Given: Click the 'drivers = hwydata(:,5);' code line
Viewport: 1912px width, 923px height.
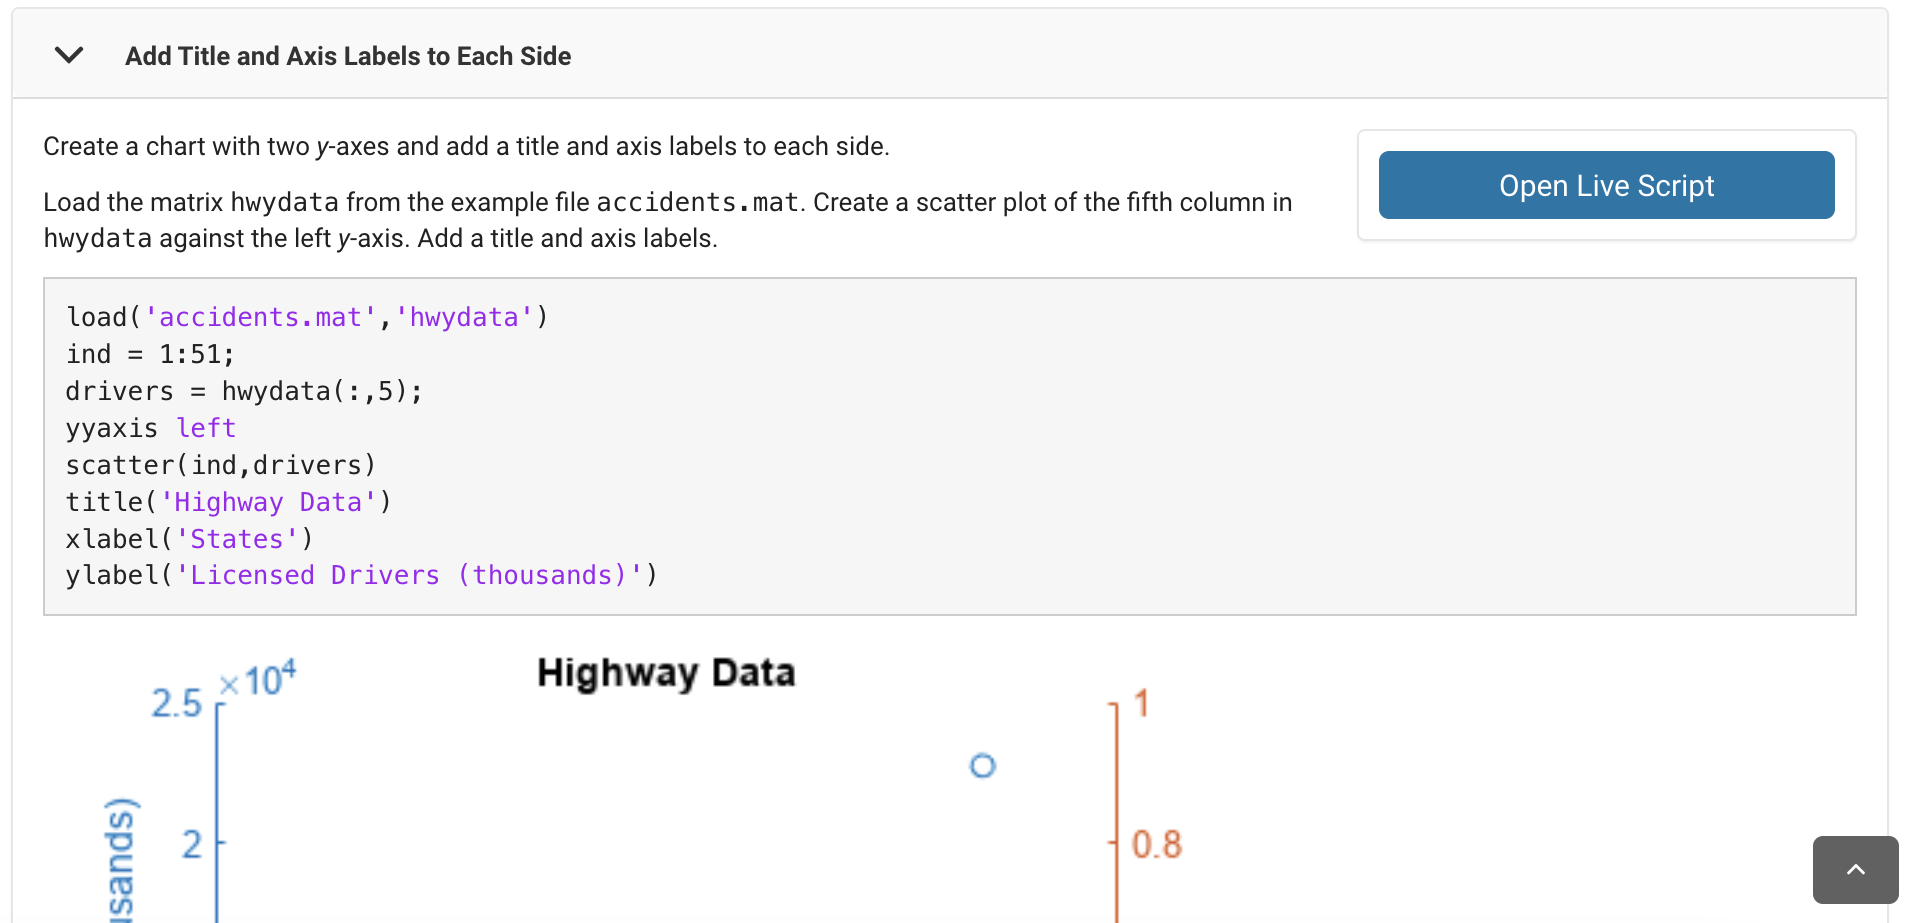Looking at the screenshot, I should [x=244, y=391].
